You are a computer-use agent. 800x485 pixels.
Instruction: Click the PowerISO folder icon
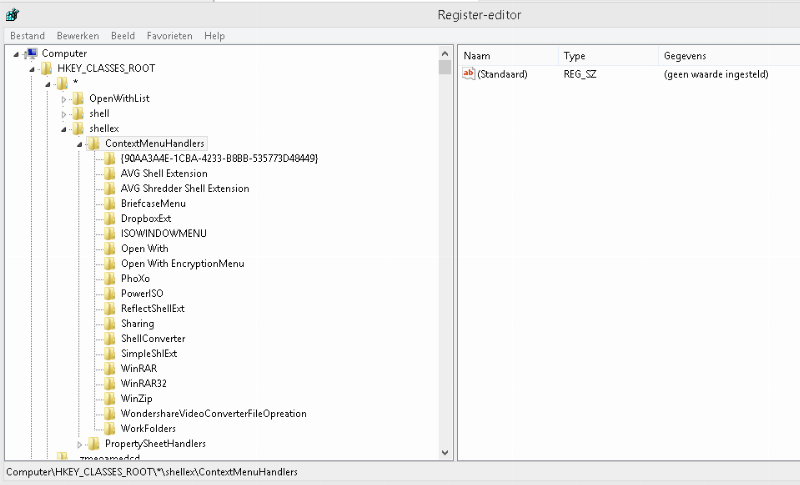[x=110, y=293]
